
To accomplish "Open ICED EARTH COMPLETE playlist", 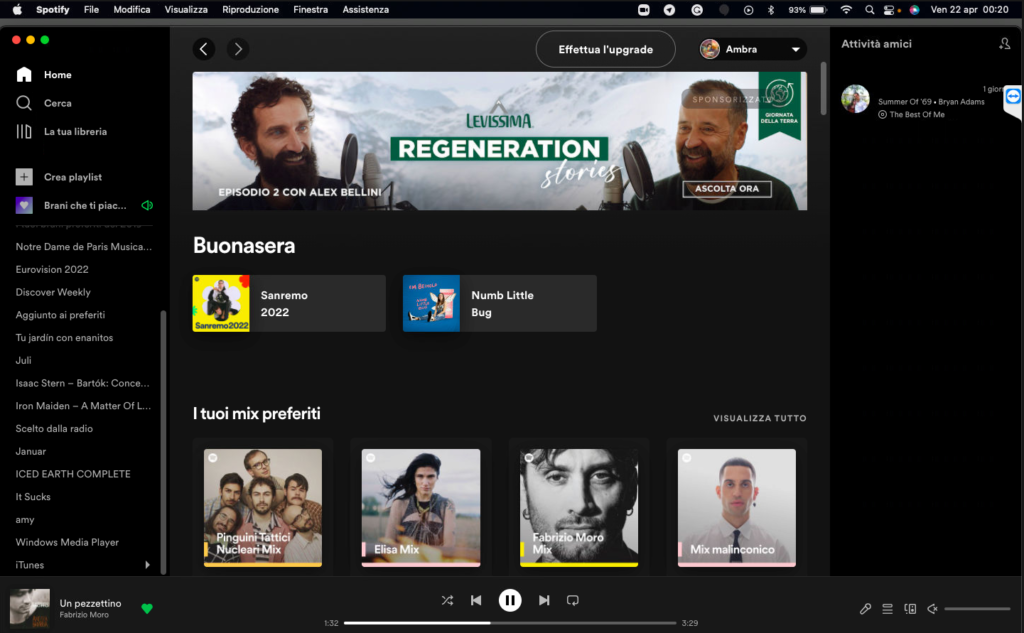I will point(73,474).
